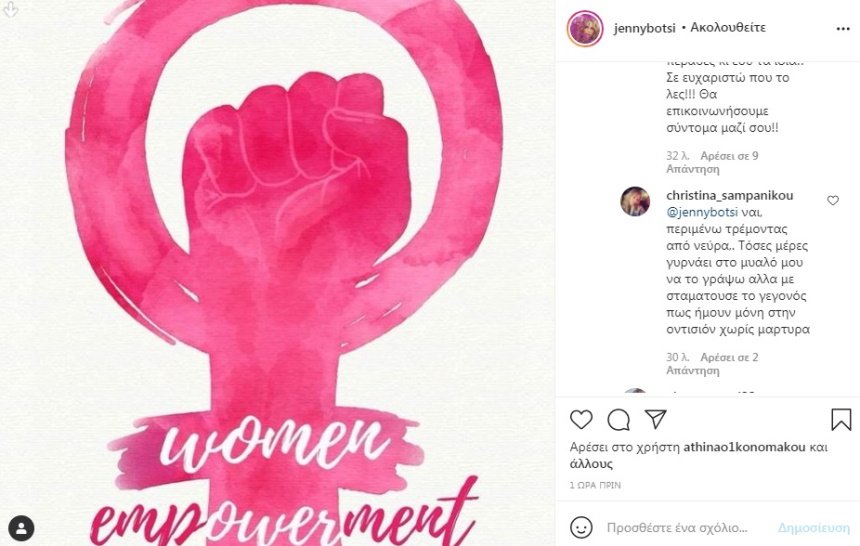Click the add comment input field

pos(677,528)
